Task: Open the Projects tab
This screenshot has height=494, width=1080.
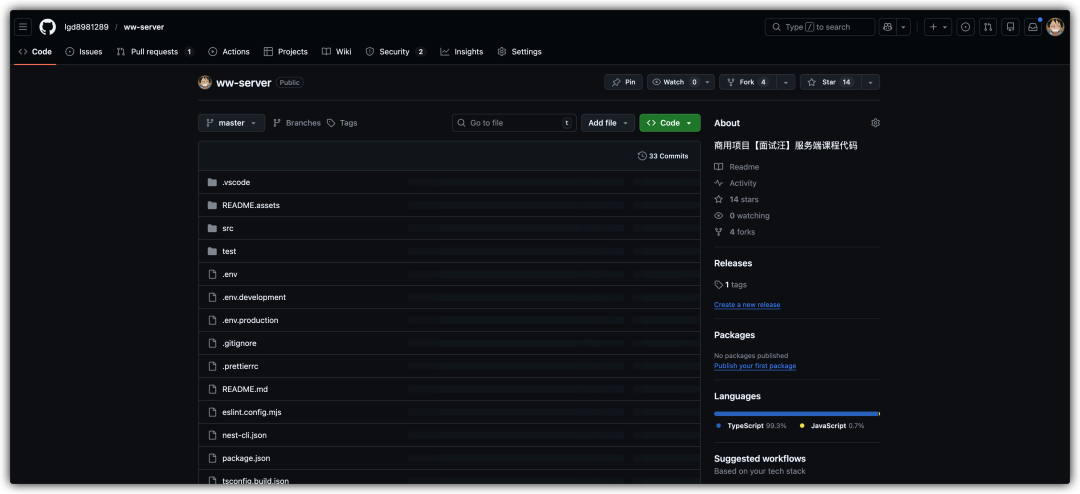Action: pyautogui.click(x=286, y=52)
